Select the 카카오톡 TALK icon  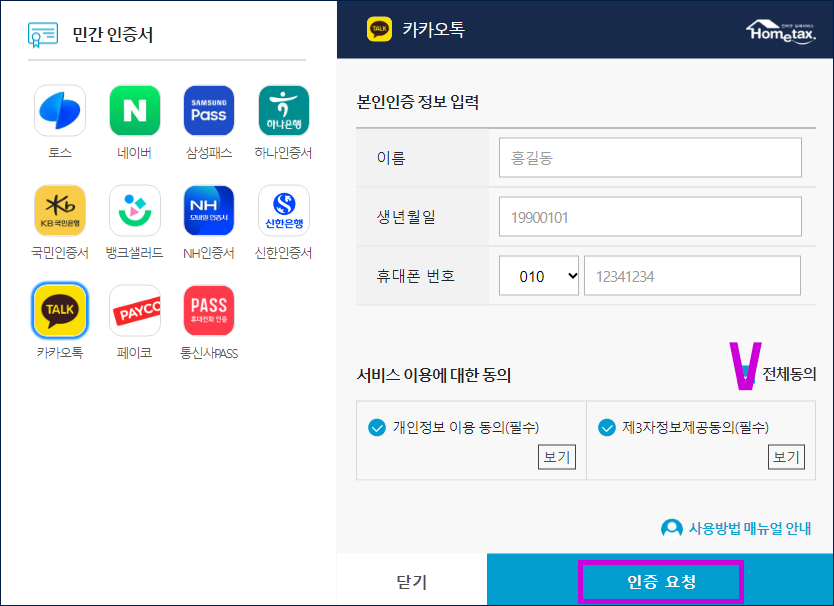coord(59,310)
